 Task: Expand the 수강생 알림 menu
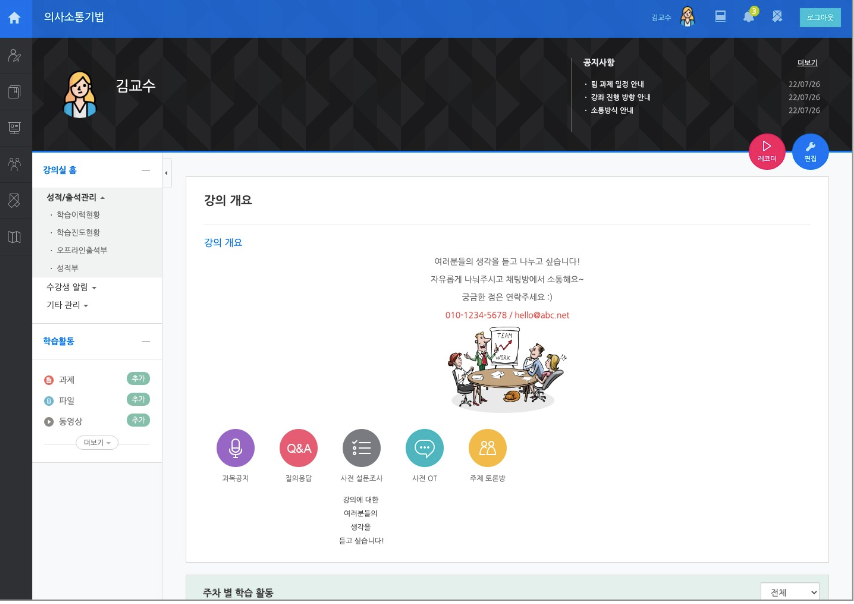point(71,287)
